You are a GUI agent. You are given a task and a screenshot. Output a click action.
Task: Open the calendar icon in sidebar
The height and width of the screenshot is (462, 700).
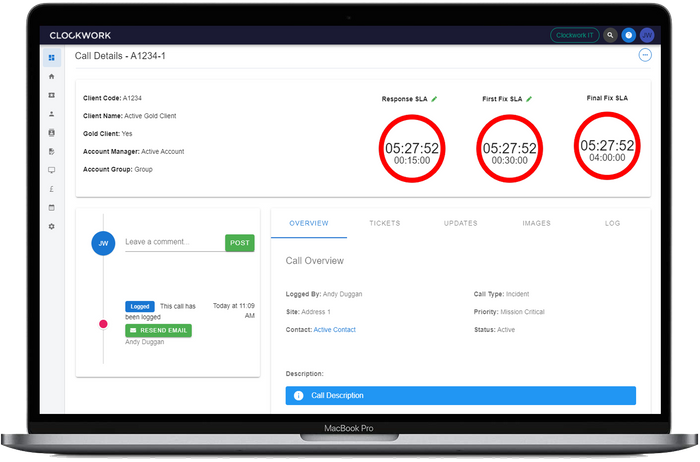(52, 208)
